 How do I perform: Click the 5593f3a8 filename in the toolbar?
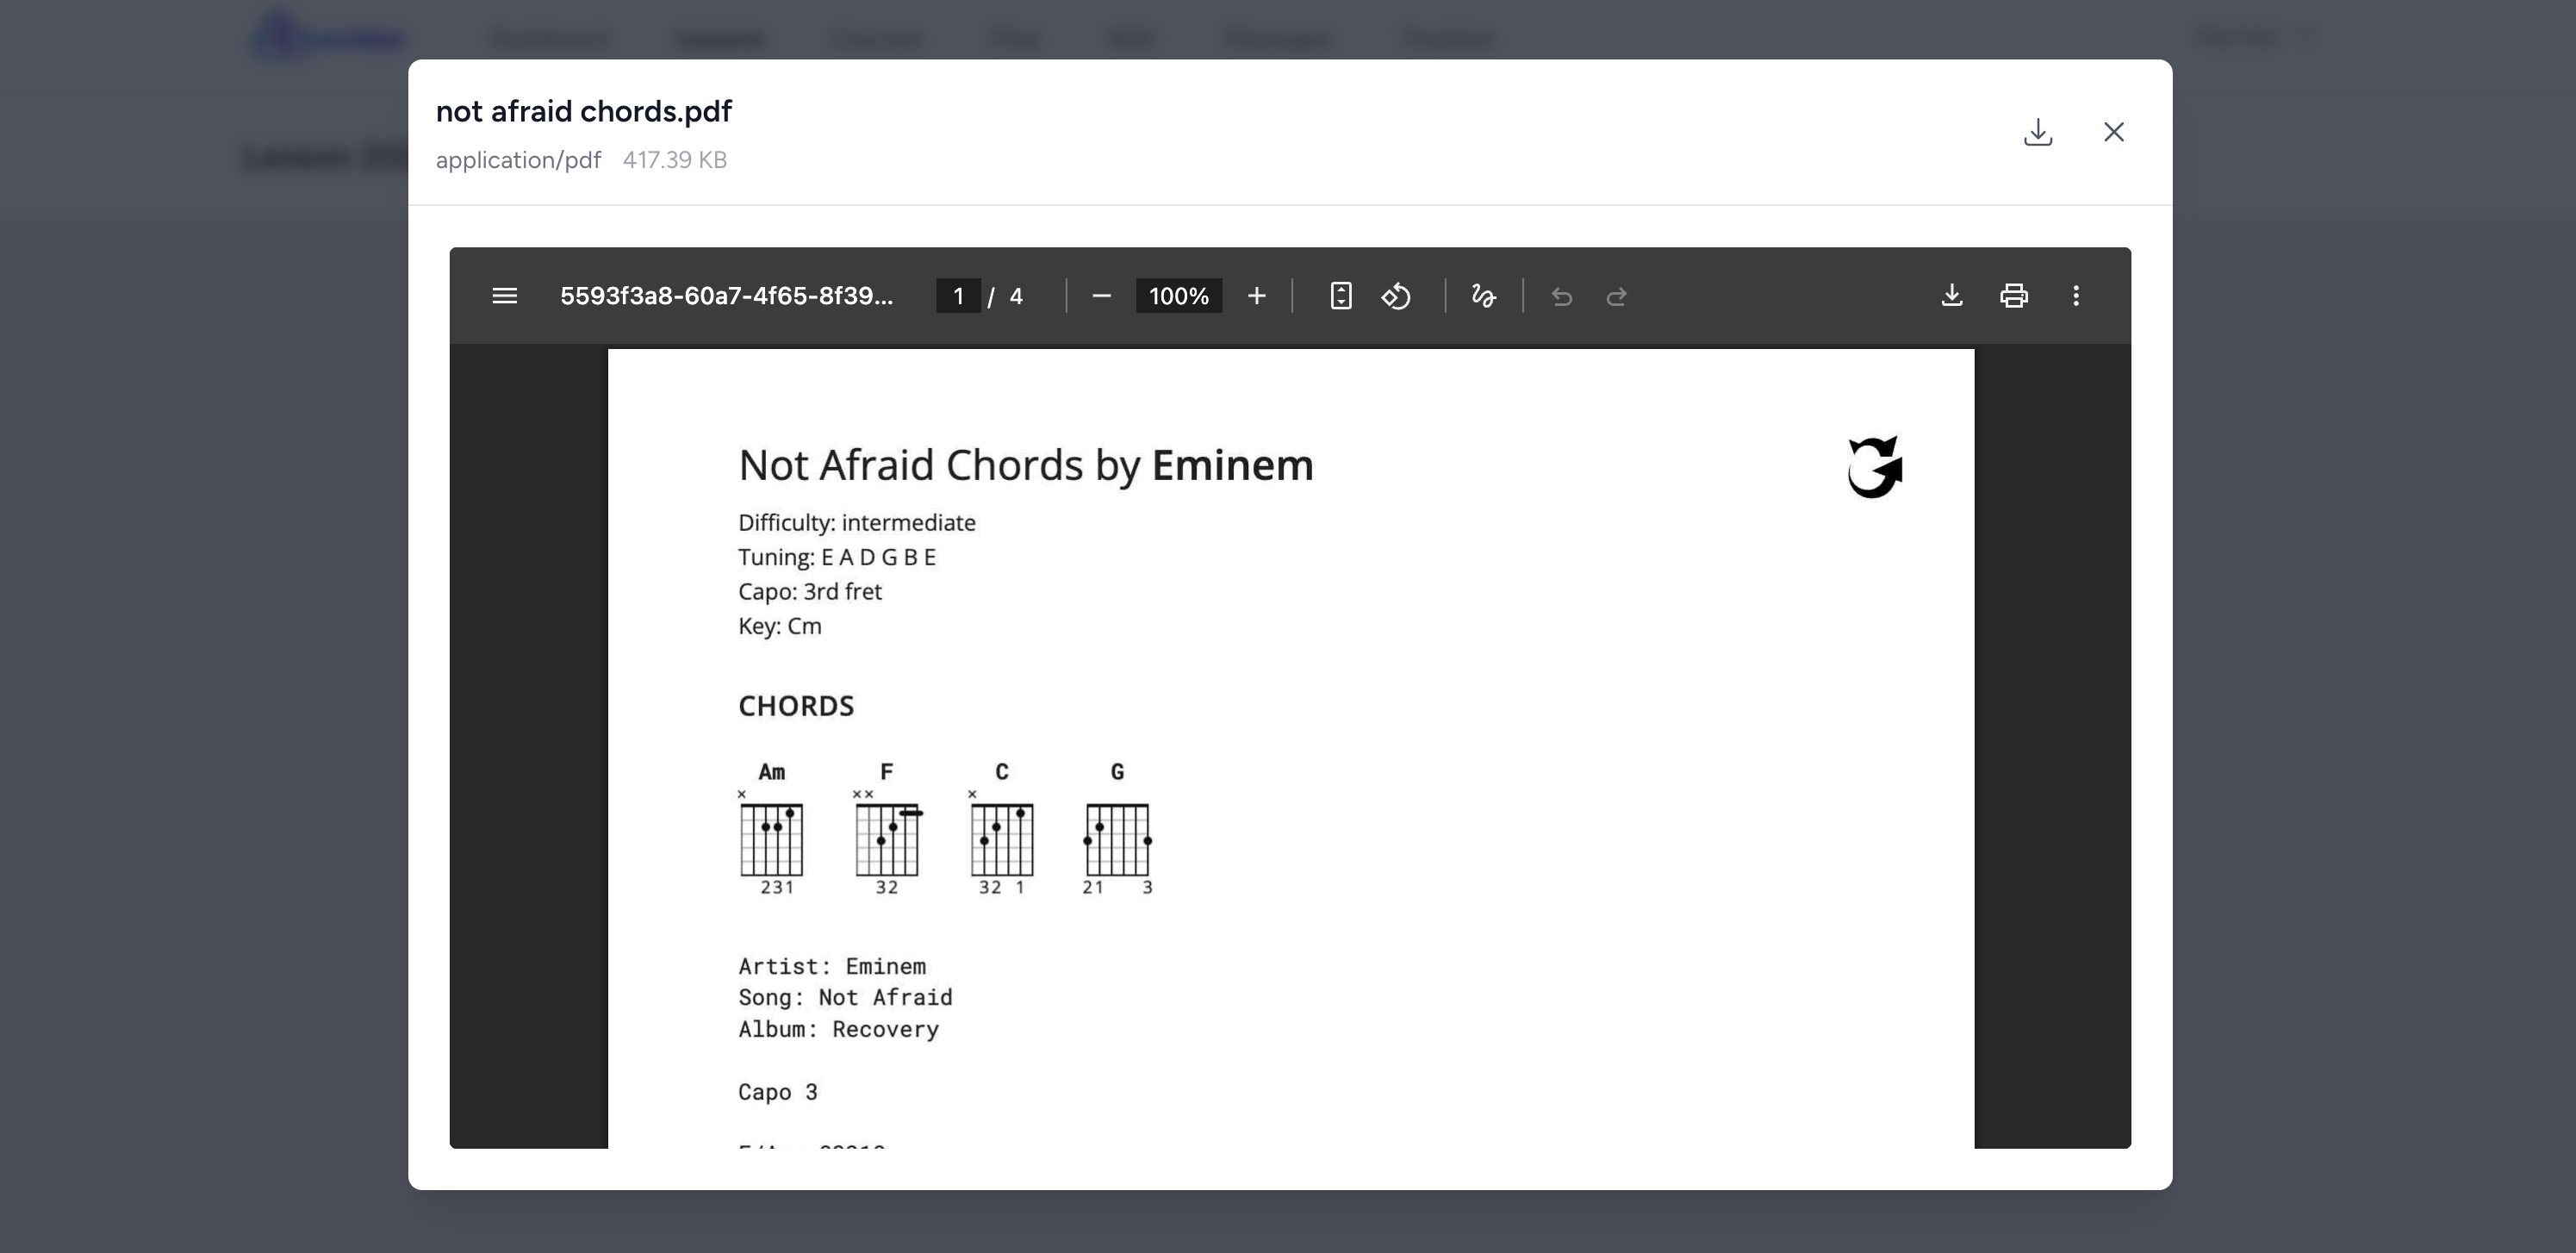tap(727, 296)
